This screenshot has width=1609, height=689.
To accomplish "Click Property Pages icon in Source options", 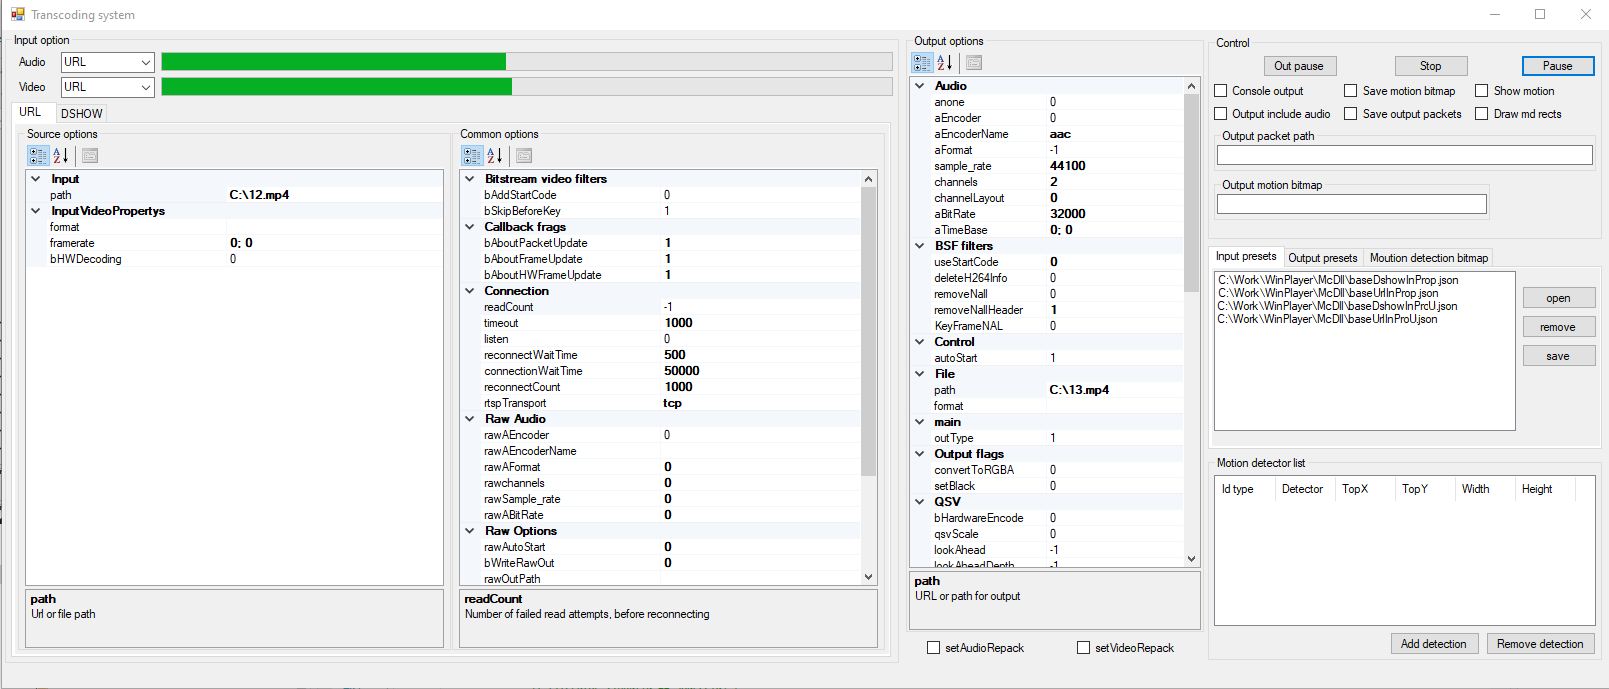I will [90, 156].
